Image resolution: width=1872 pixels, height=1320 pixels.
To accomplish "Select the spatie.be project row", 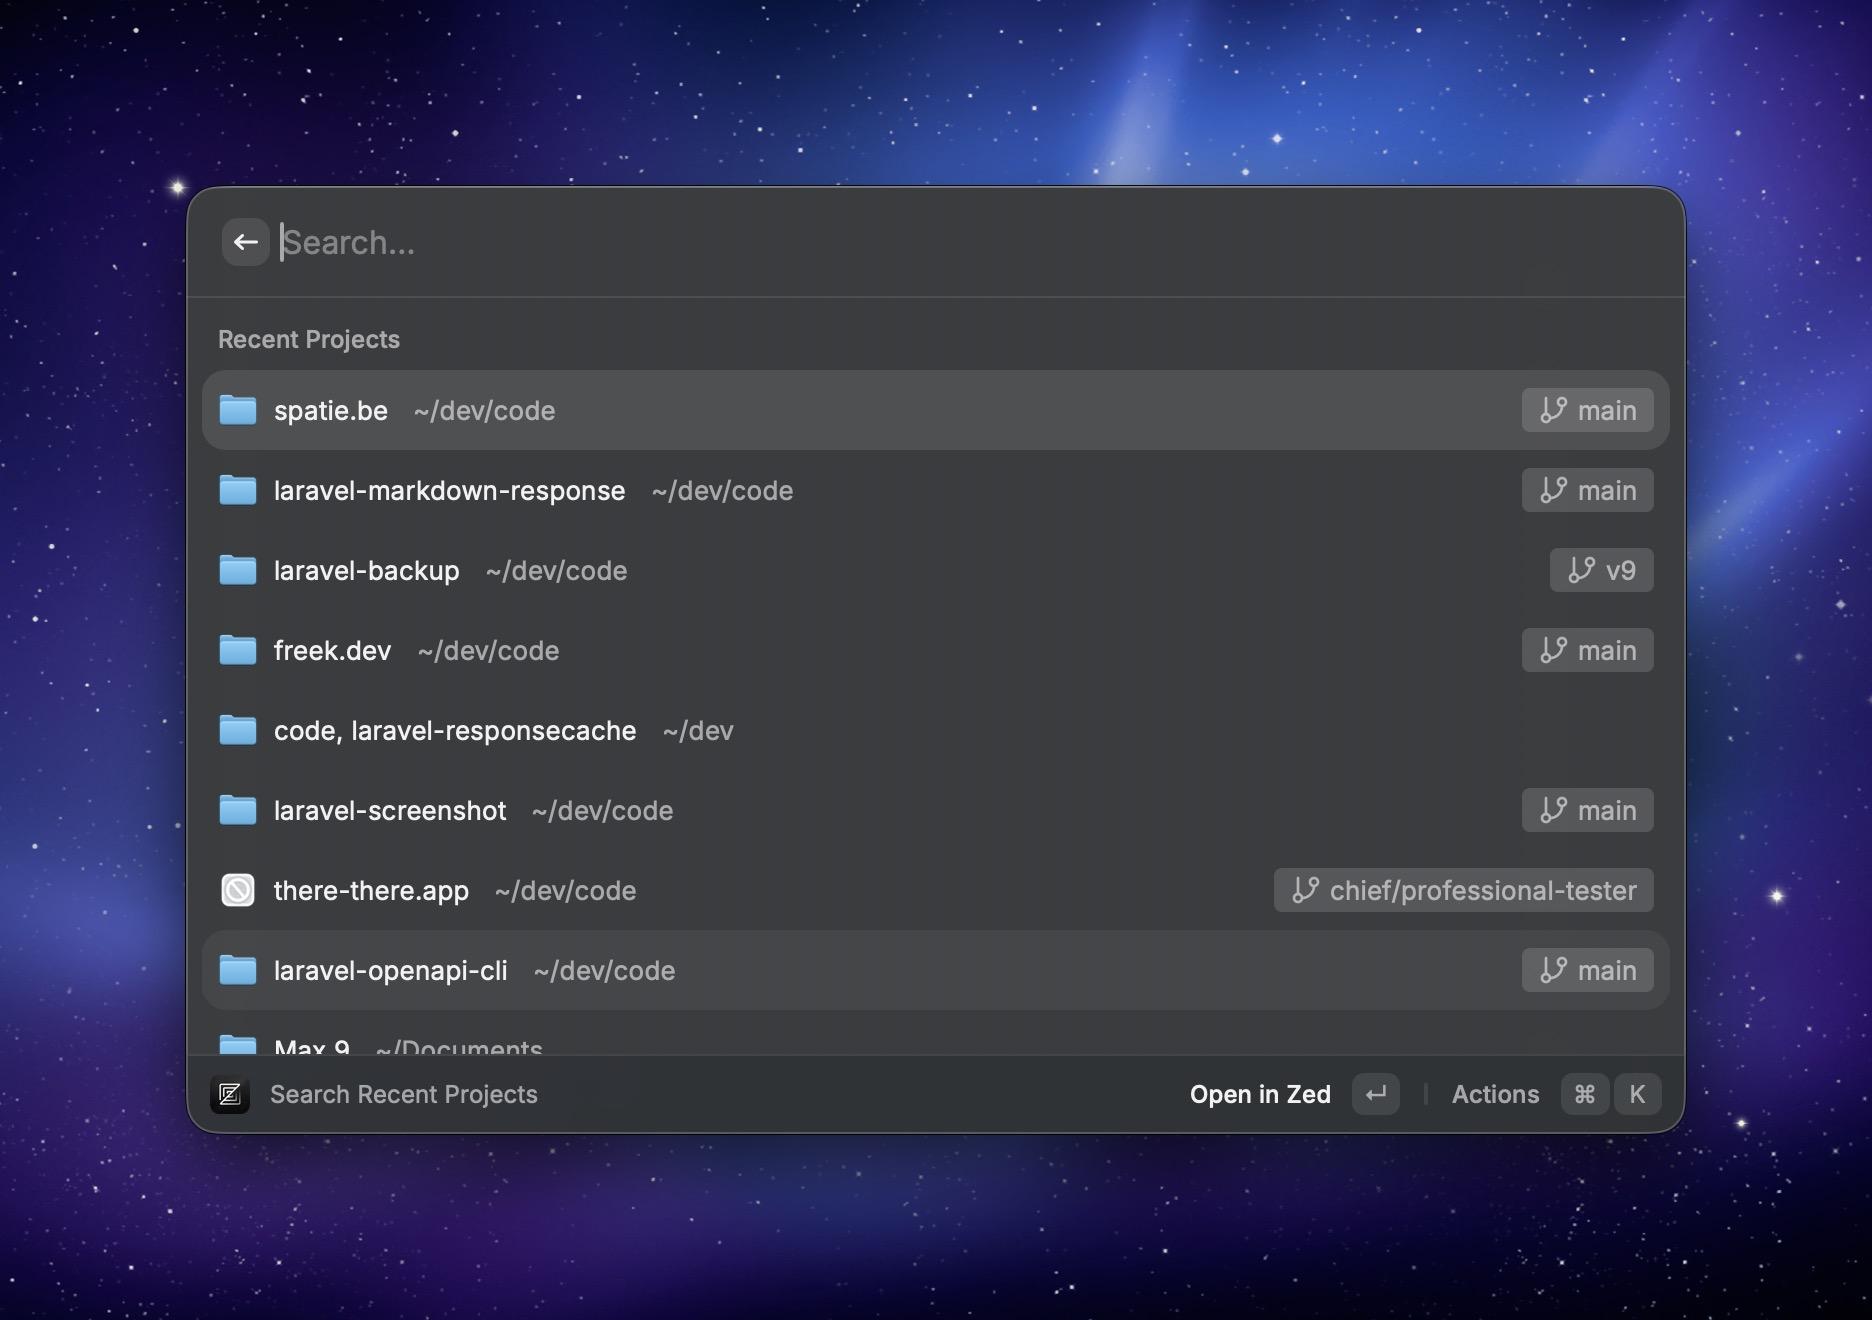I will pyautogui.click(x=700, y=410).
